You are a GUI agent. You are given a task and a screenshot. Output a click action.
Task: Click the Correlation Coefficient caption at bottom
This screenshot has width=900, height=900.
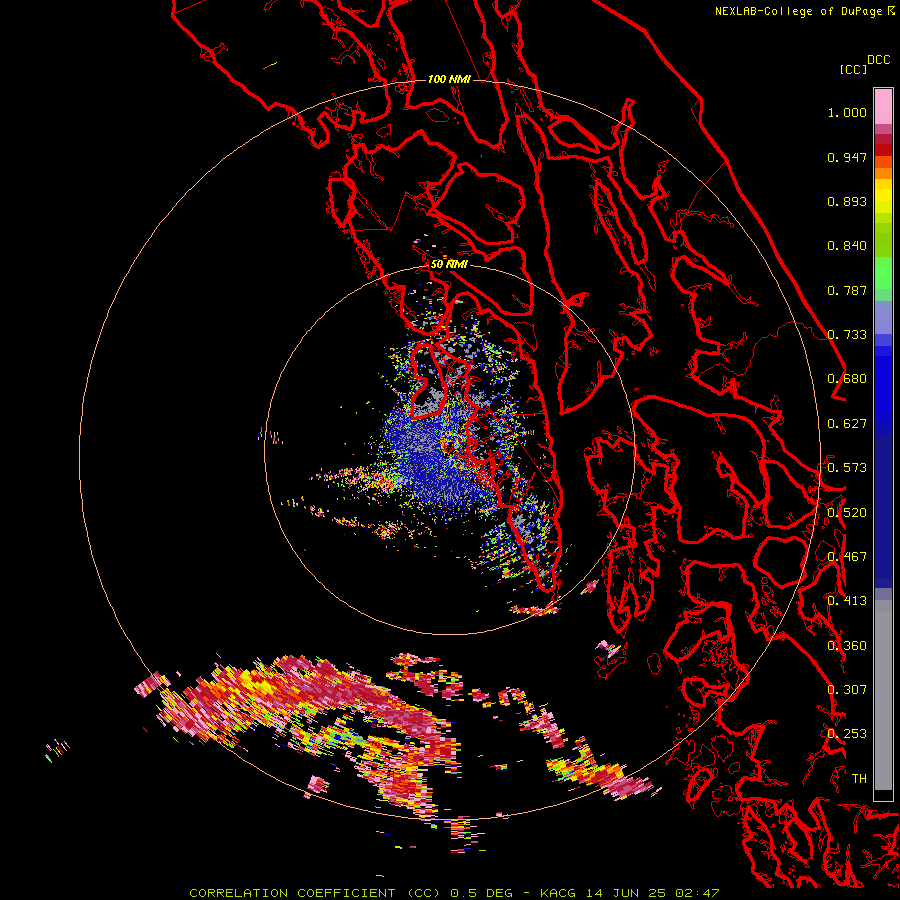[454, 893]
